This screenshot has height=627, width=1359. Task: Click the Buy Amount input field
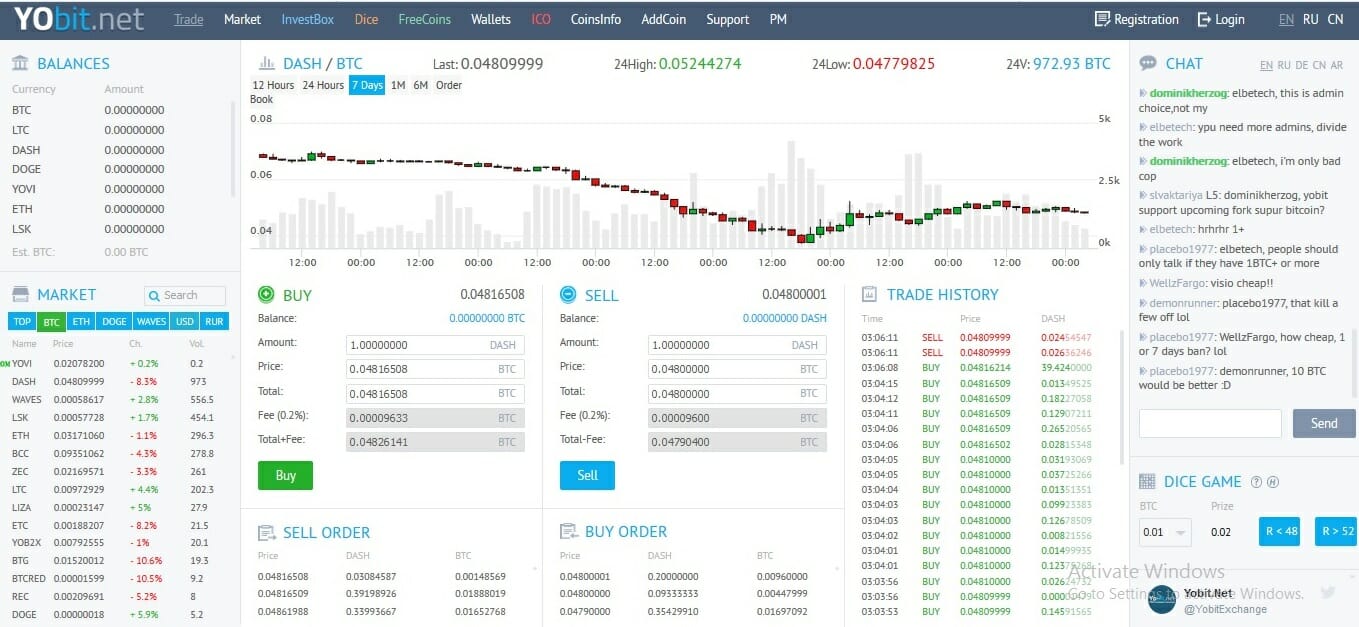[435, 345]
